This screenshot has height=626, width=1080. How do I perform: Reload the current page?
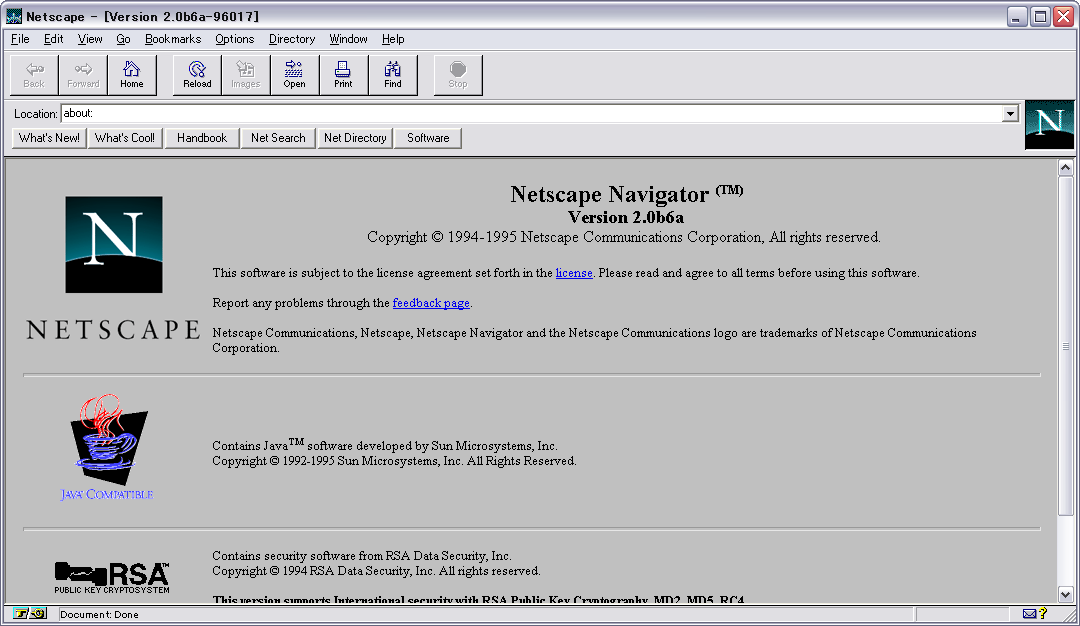pyautogui.click(x=197, y=75)
